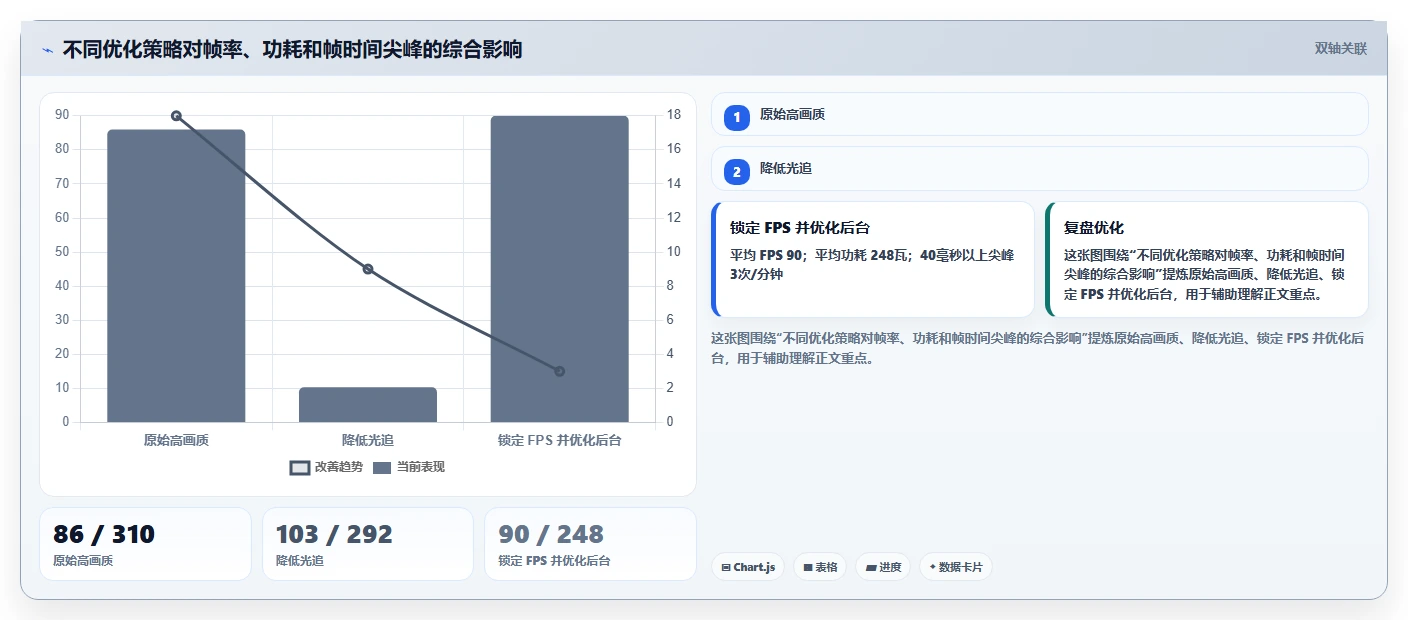Click the 改善趋势 legend color box

(299, 468)
